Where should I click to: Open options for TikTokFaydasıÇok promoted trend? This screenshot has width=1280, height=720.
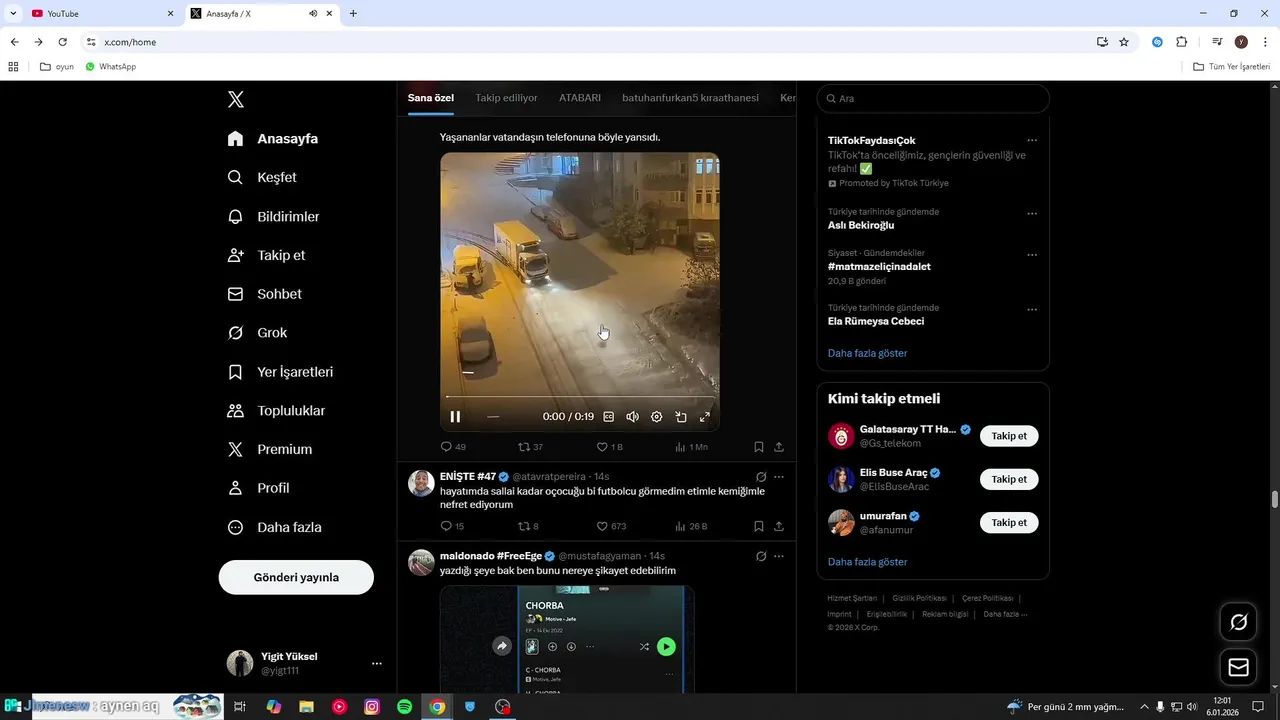pos(1032,141)
